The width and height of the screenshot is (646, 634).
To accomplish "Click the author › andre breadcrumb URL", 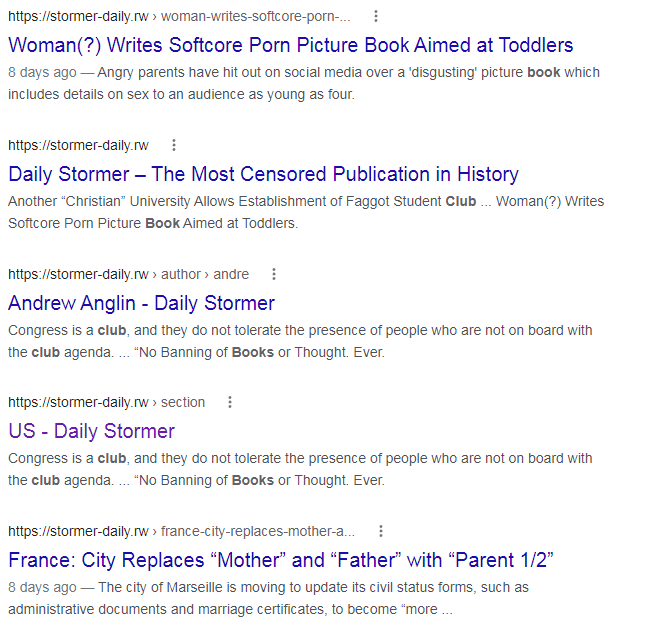I will click(129, 274).
